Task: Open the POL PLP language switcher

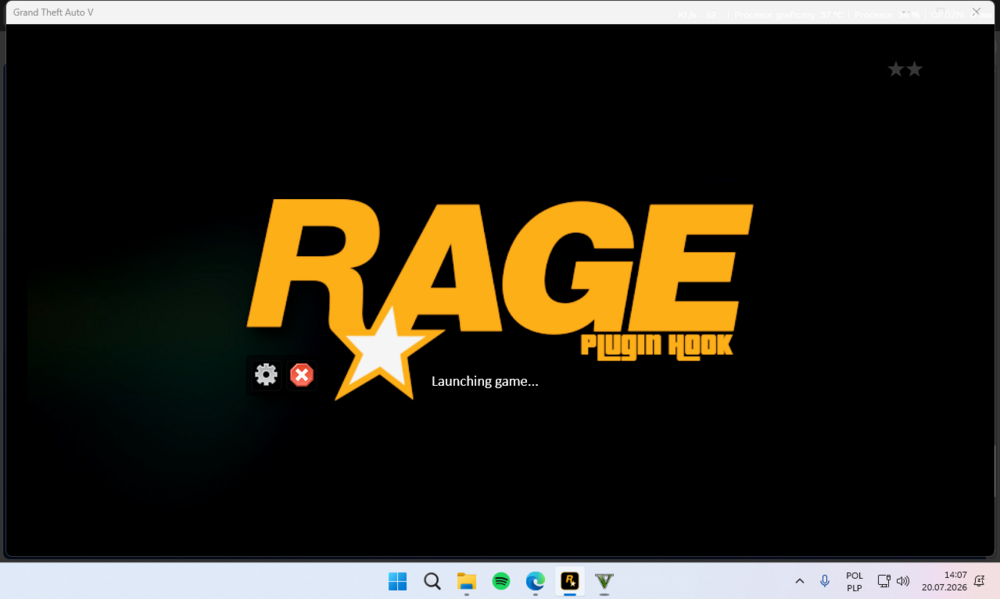Action: pyautogui.click(x=854, y=581)
